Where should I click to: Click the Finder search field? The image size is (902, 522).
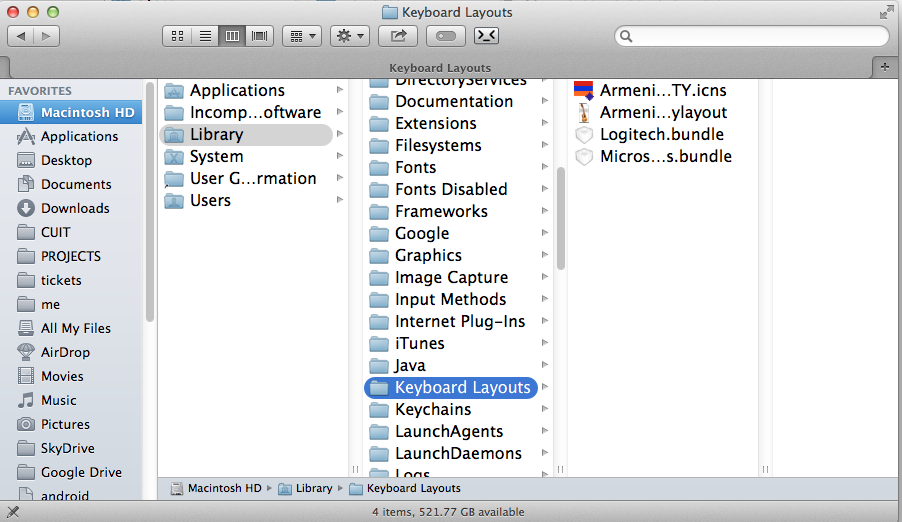click(752, 36)
